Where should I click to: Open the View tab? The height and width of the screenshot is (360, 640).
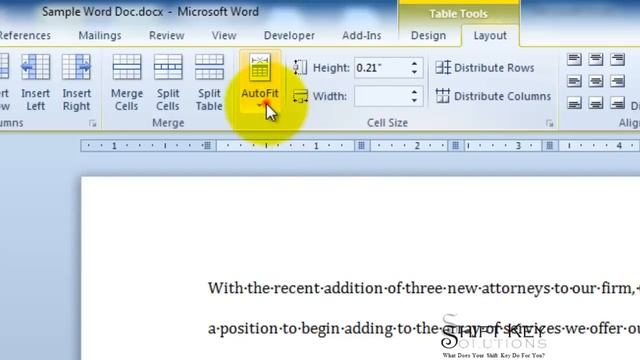click(224, 36)
